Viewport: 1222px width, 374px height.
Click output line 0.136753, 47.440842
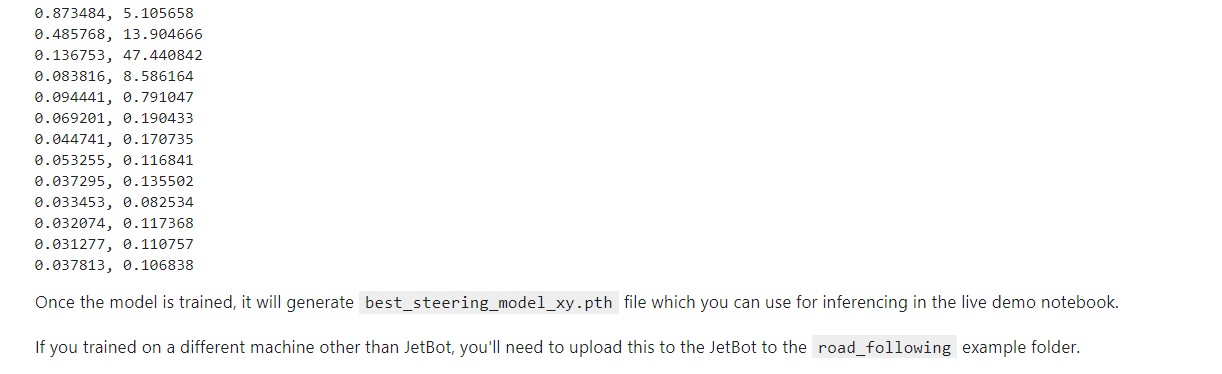point(118,56)
